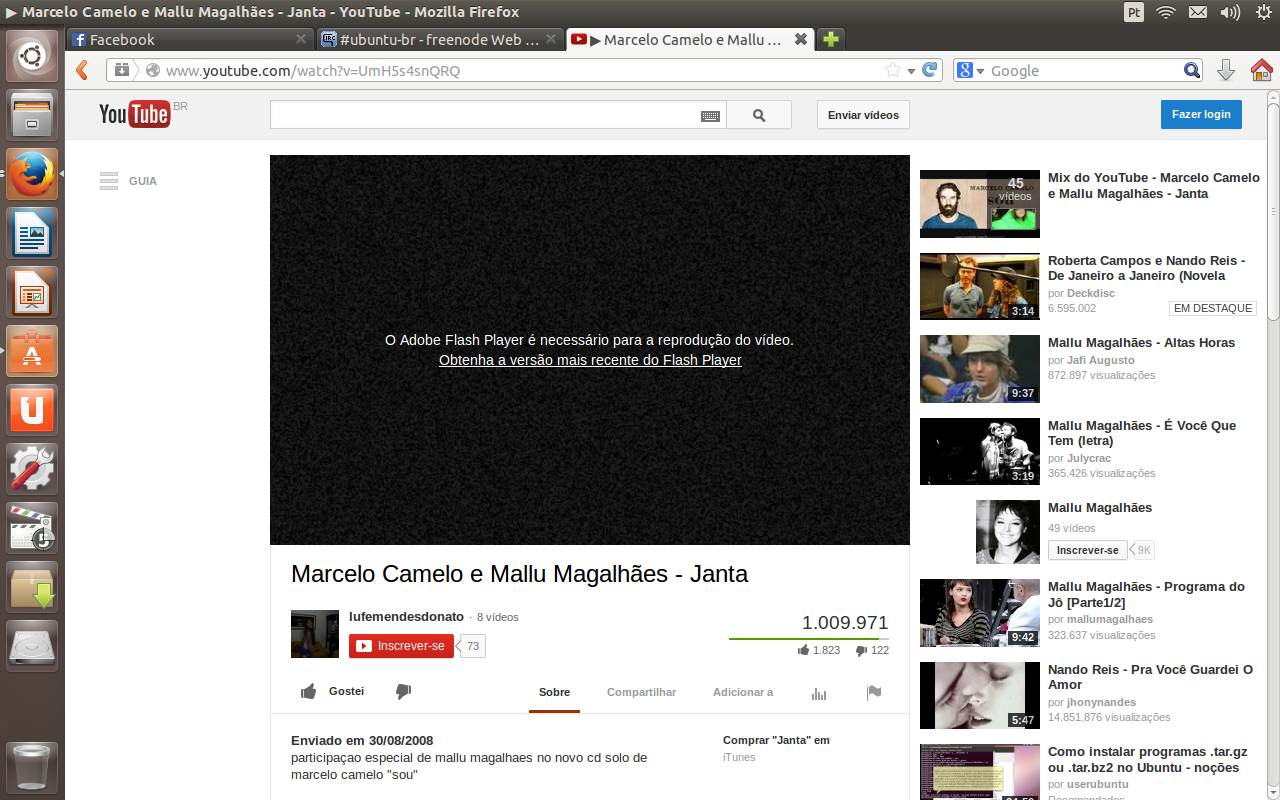
Task: Click Firefox back arrow button
Action: 83,70
